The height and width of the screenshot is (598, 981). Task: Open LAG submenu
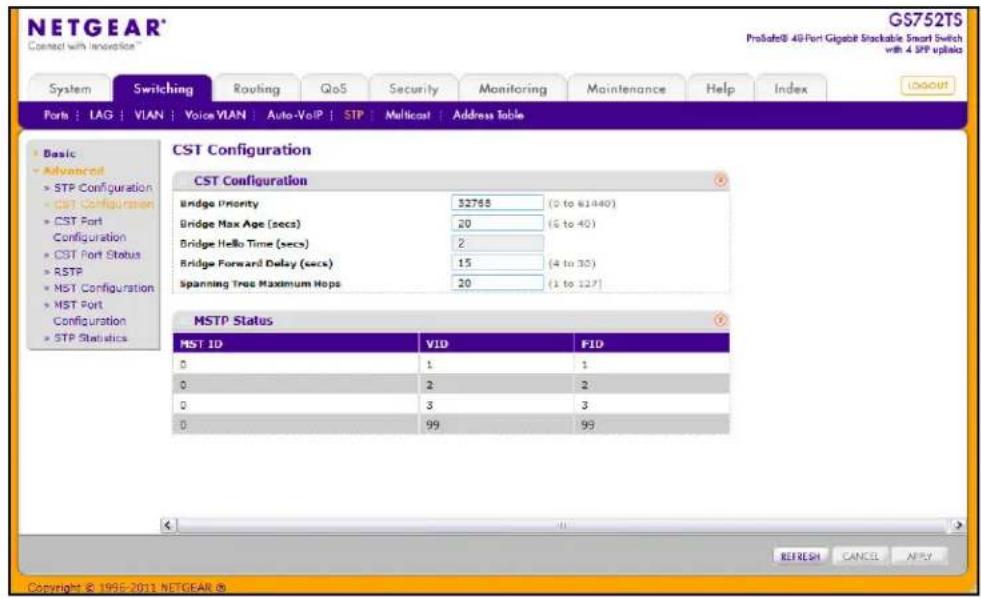[x=101, y=115]
